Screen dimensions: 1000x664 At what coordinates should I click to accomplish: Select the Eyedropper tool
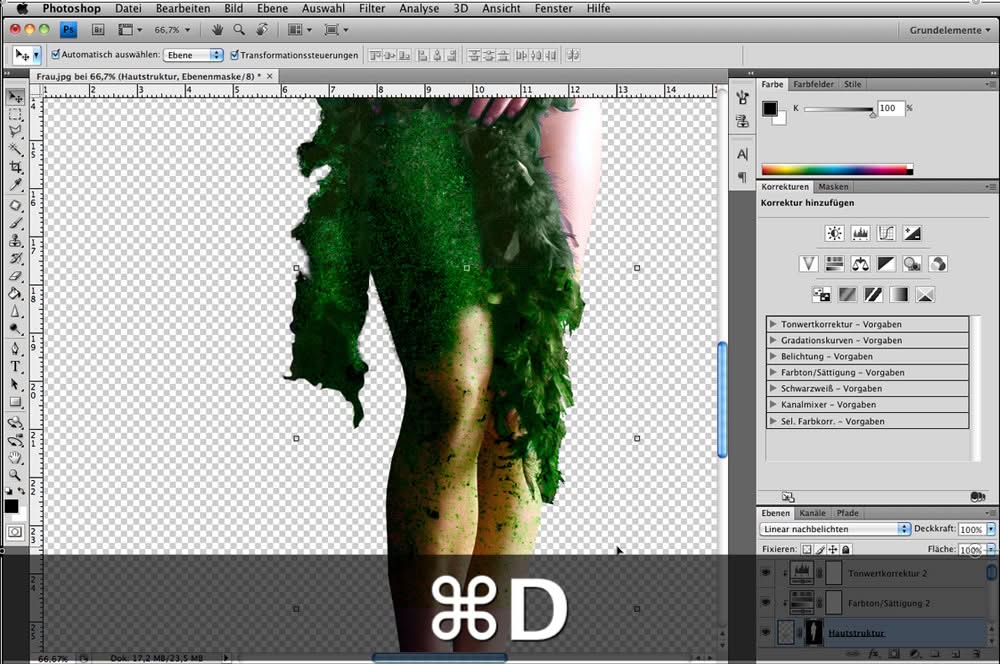tap(15, 185)
